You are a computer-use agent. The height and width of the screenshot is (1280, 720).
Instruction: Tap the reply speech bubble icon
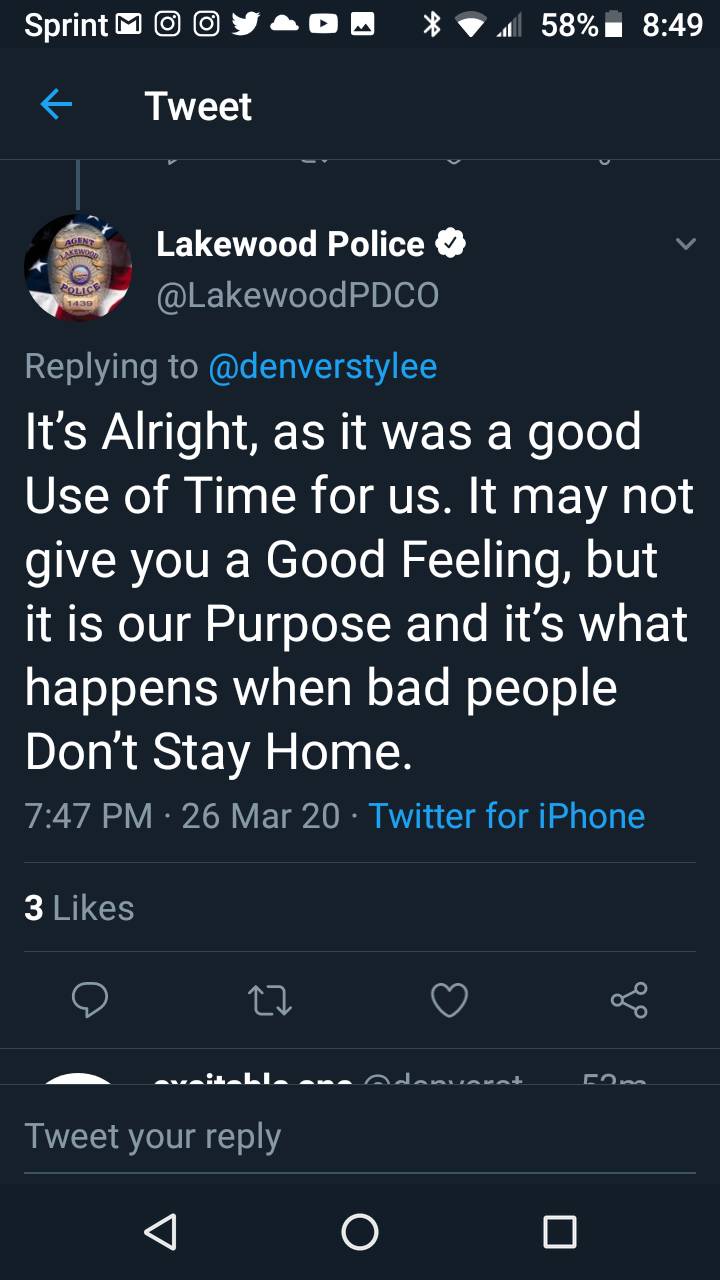pyautogui.click(x=89, y=1000)
